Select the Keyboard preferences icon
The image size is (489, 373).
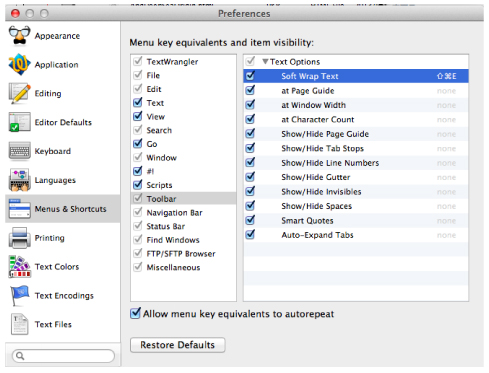click(x=20, y=151)
